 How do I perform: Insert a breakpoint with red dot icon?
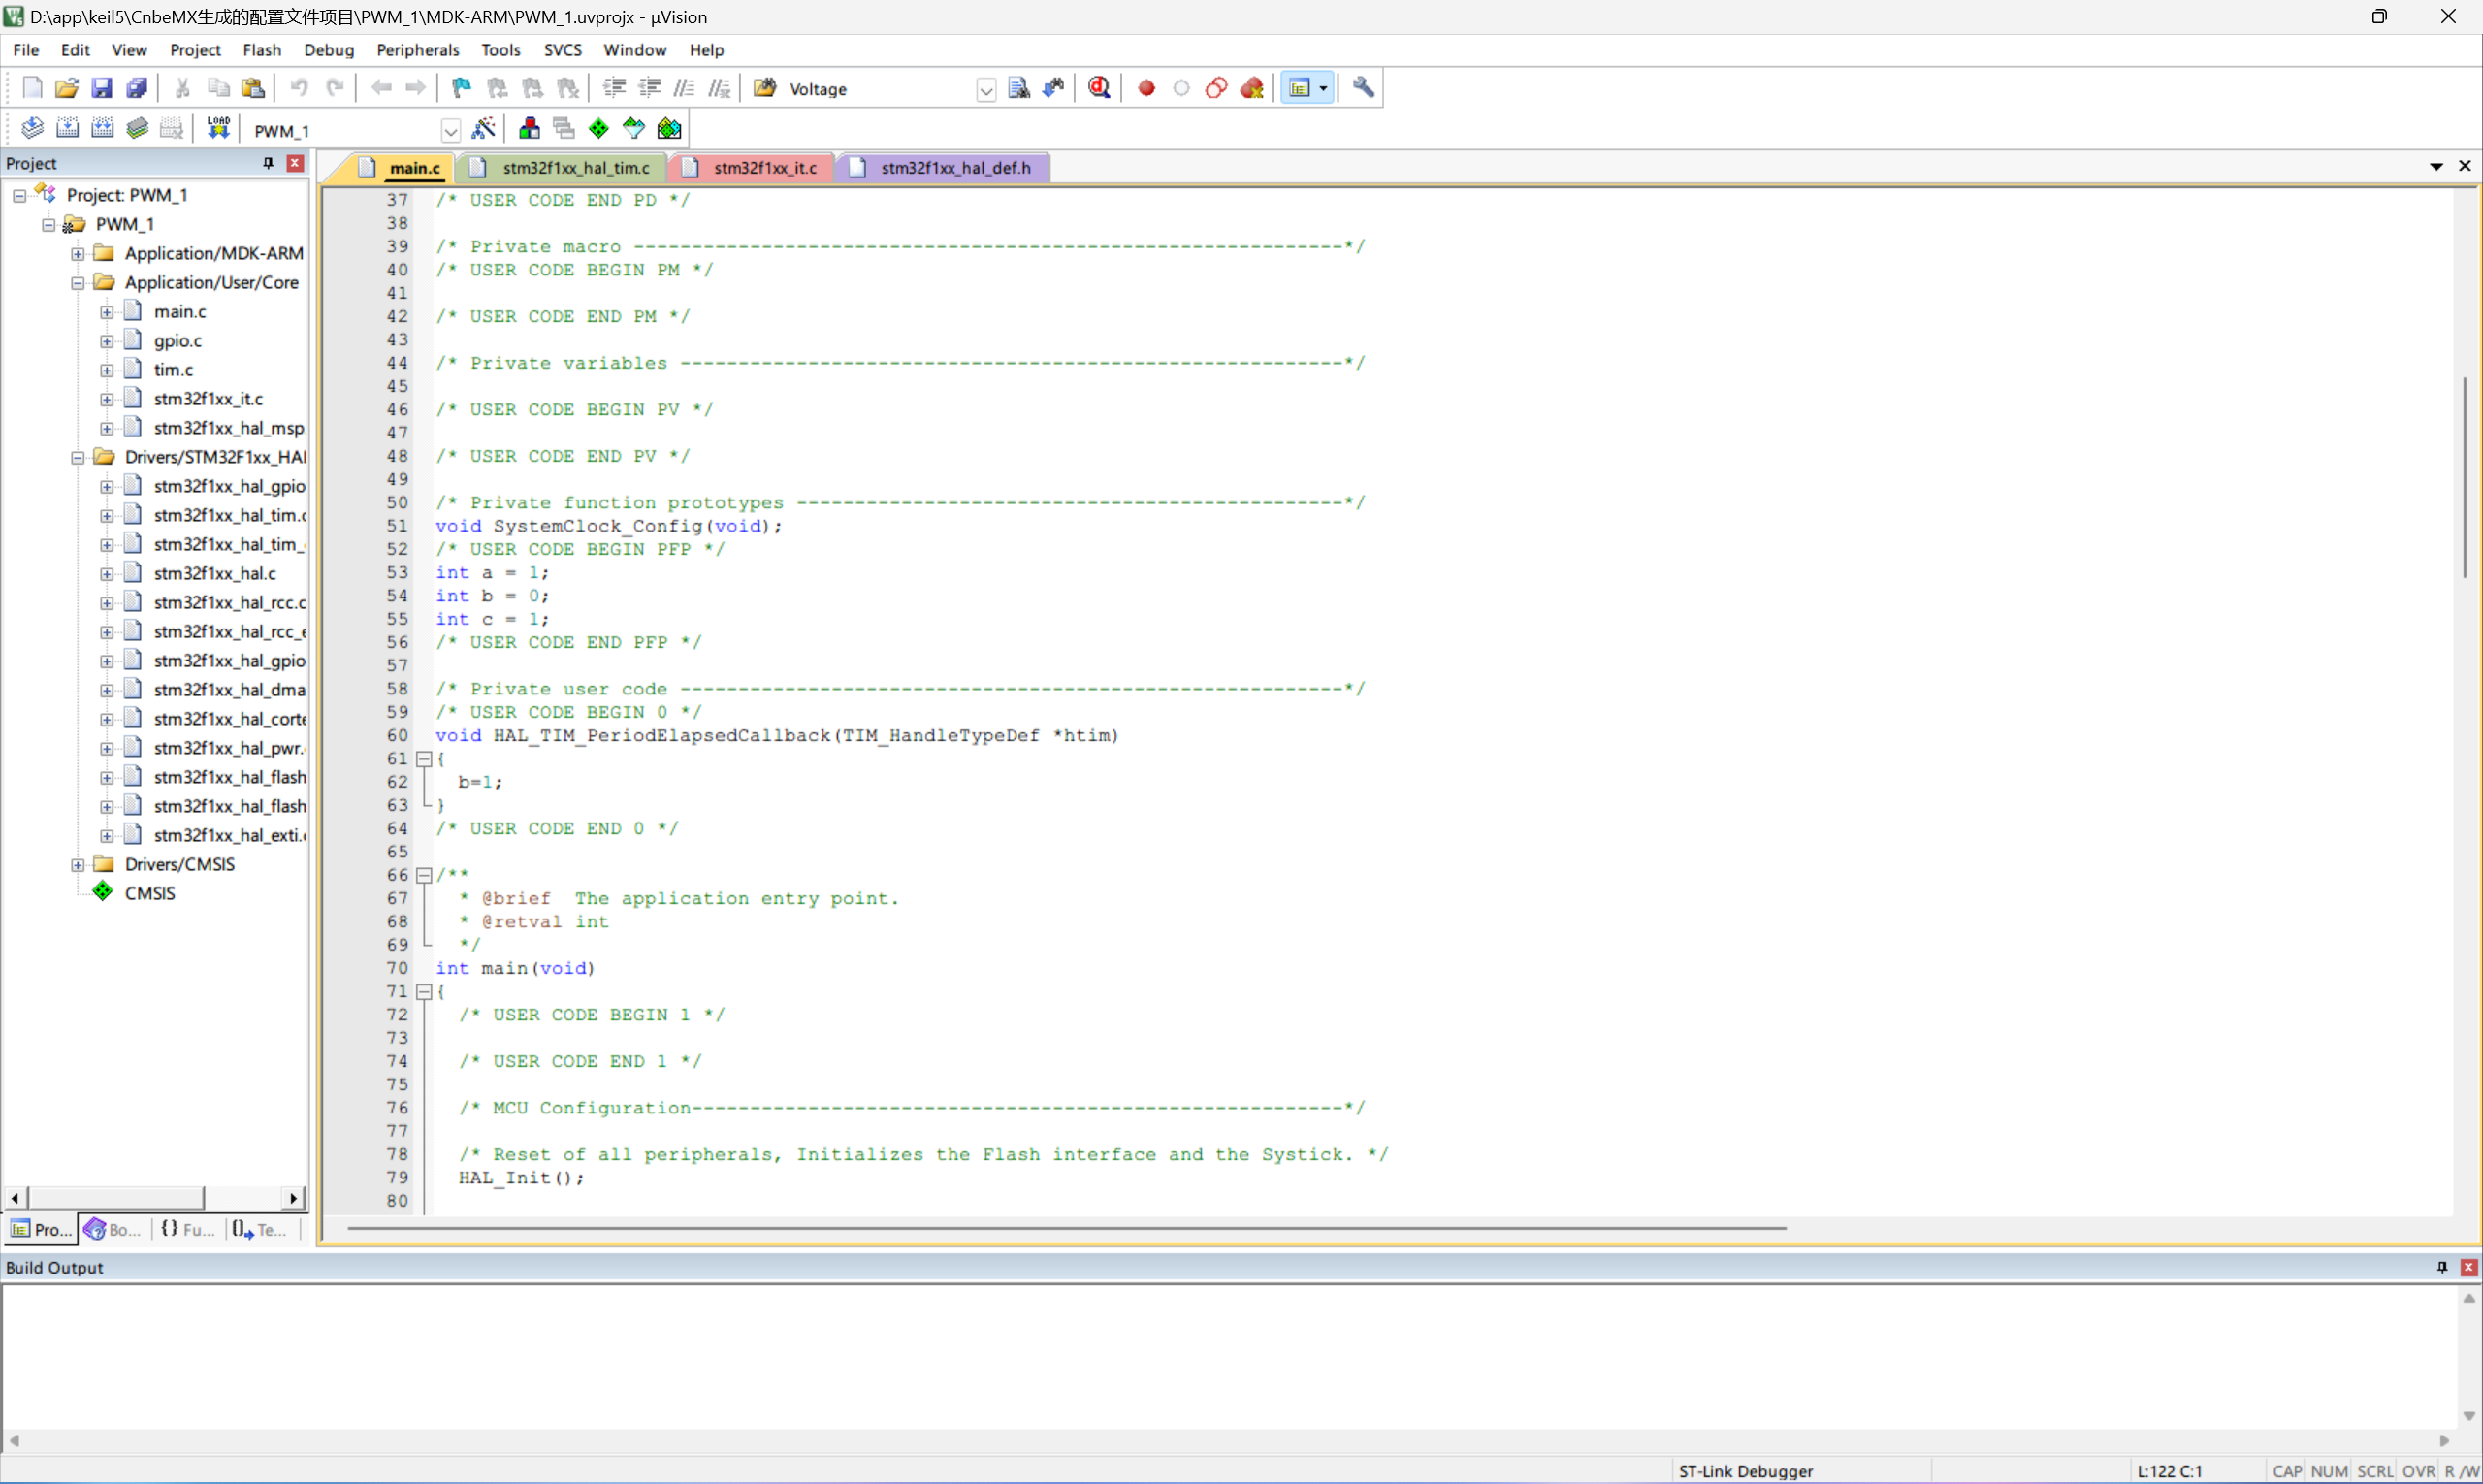tap(1146, 88)
